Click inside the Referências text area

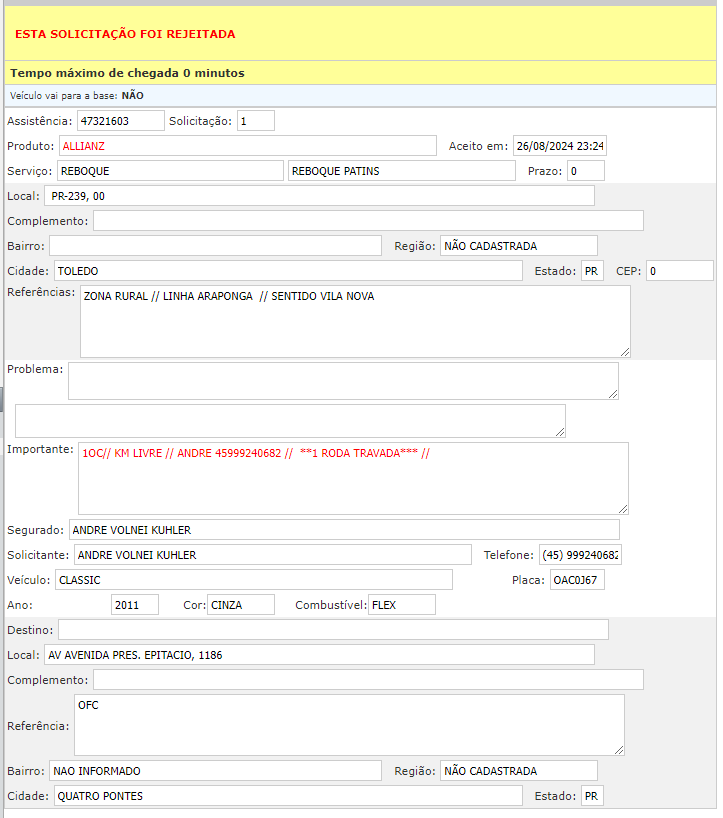click(x=355, y=321)
